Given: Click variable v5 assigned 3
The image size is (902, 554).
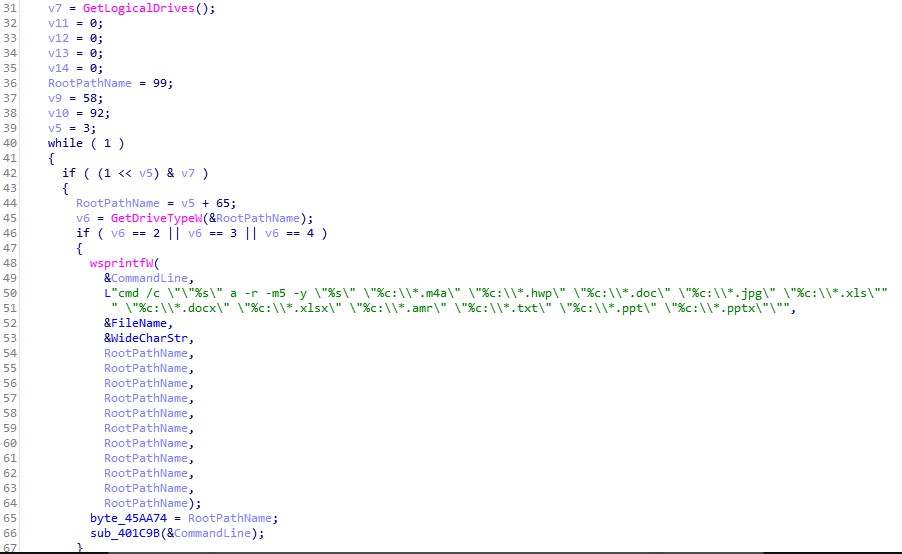Looking at the screenshot, I should coord(55,128).
